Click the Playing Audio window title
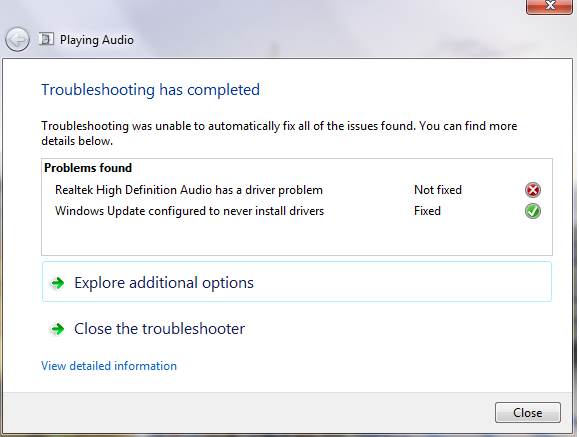The height and width of the screenshot is (437, 579). point(97,40)
